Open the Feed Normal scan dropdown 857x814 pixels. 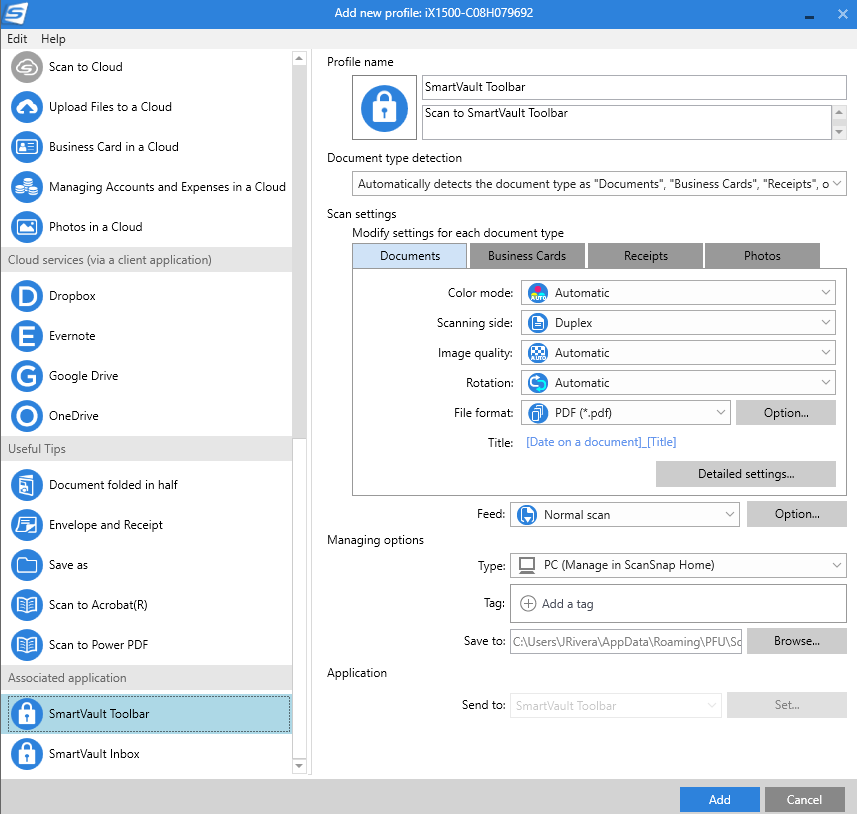click(x=625, y=515)
